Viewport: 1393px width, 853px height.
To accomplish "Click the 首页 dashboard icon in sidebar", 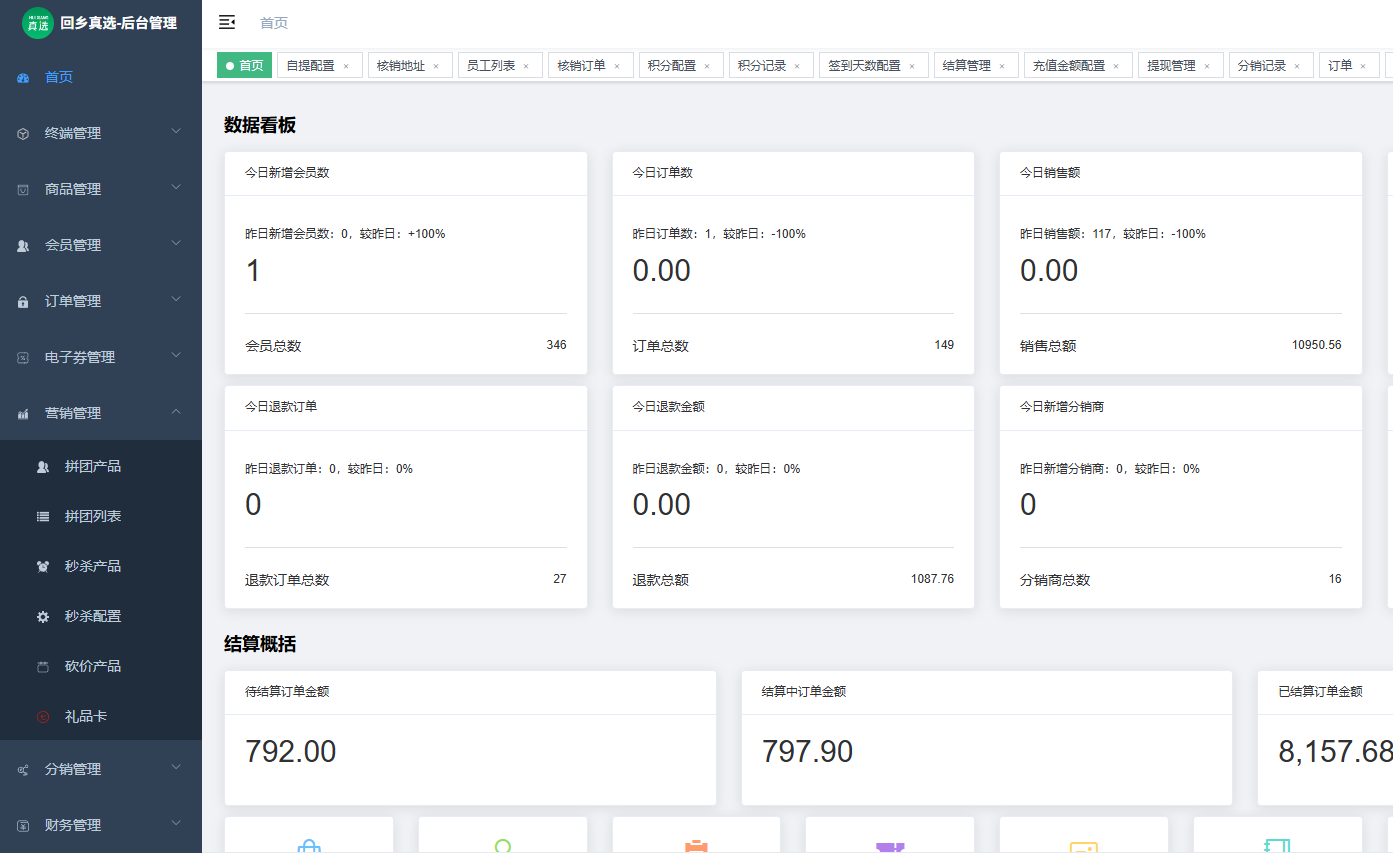I will point(23,77).
